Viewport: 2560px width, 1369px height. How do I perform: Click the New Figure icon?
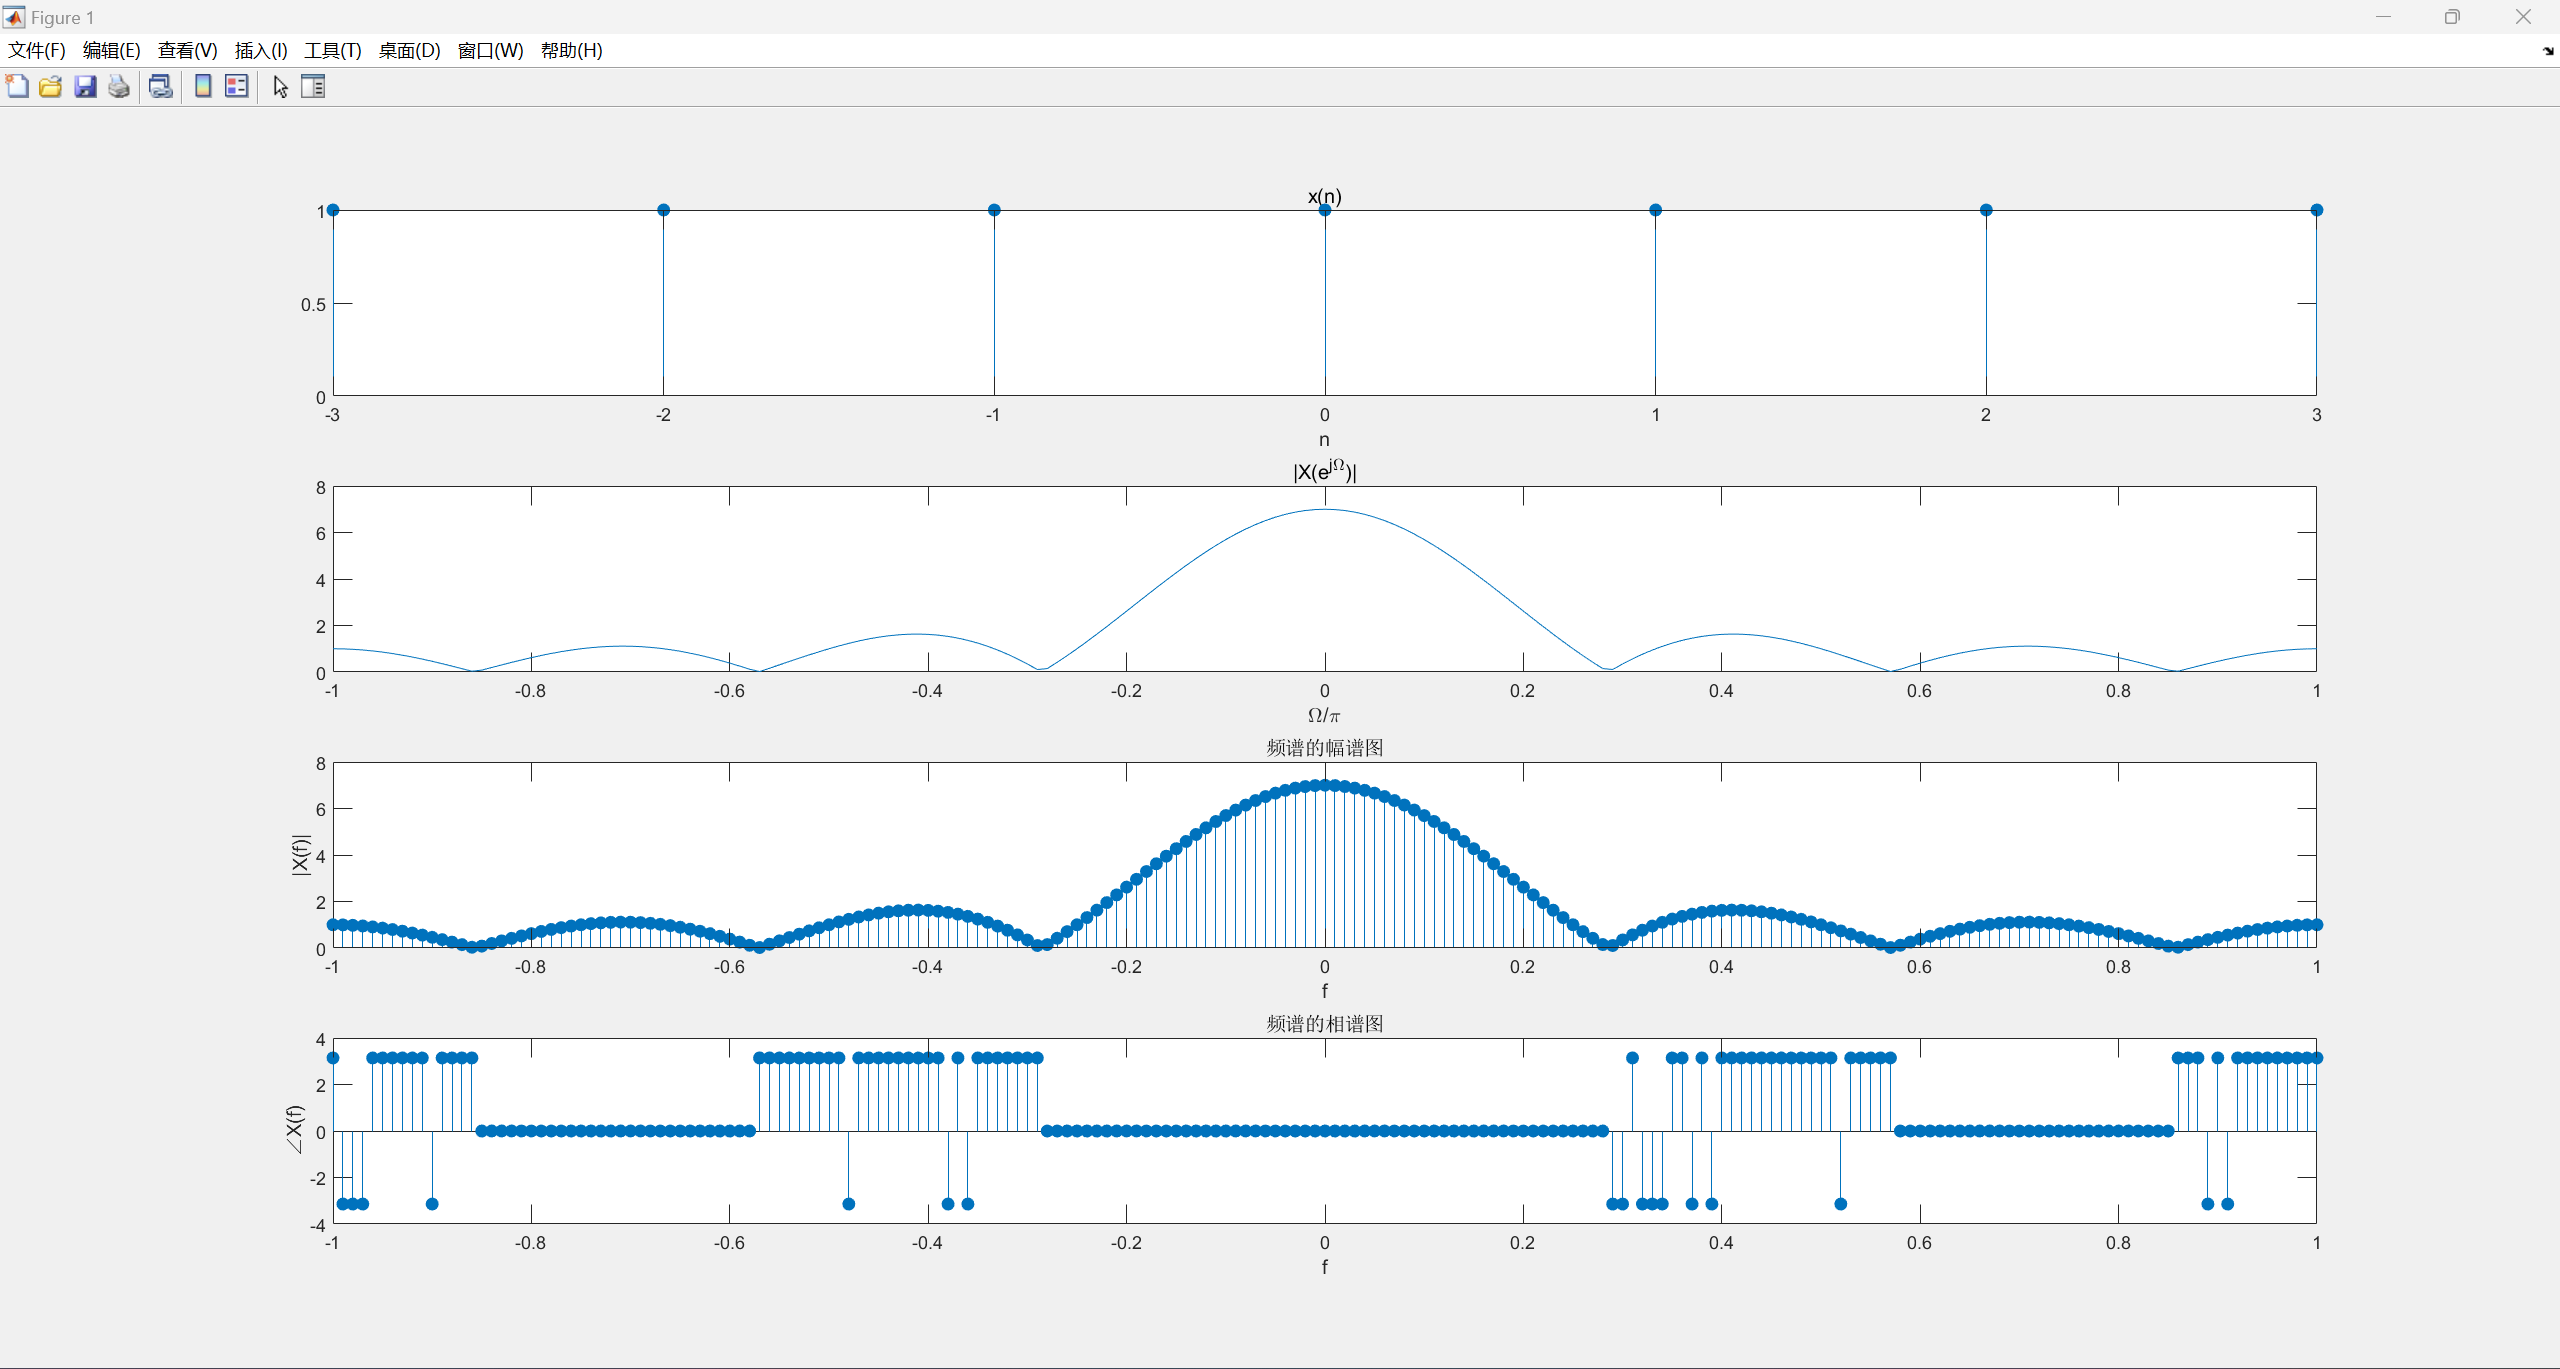[17, 87]
